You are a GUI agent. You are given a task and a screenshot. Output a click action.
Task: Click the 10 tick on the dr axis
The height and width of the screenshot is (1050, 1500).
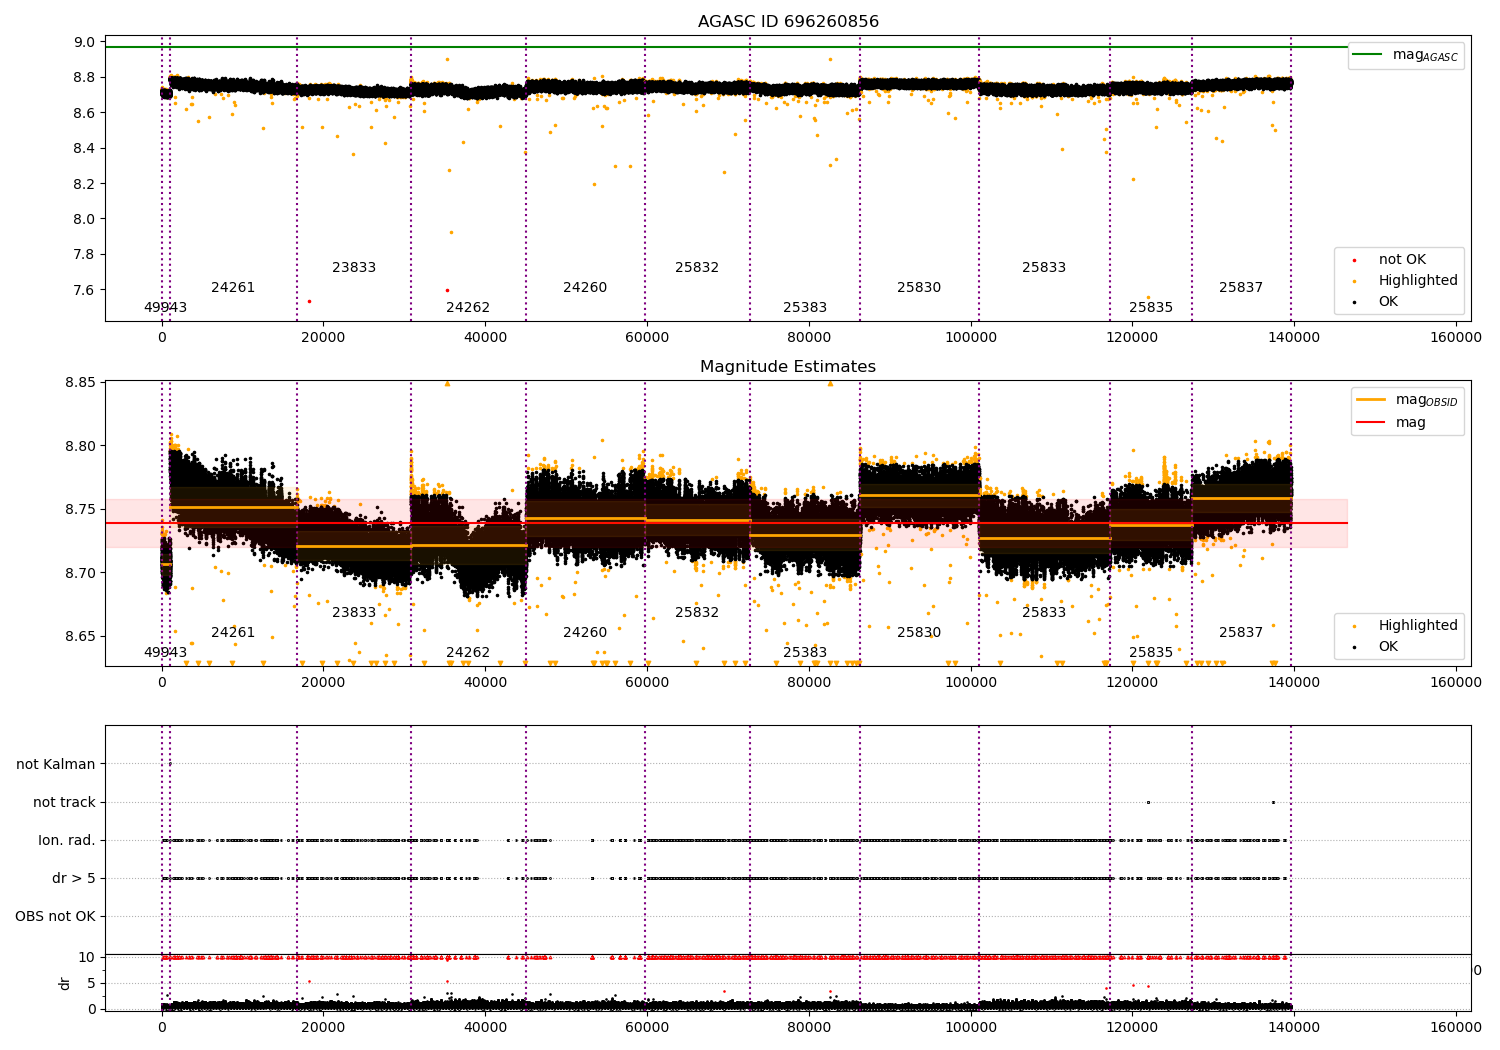tap(87, 957)
